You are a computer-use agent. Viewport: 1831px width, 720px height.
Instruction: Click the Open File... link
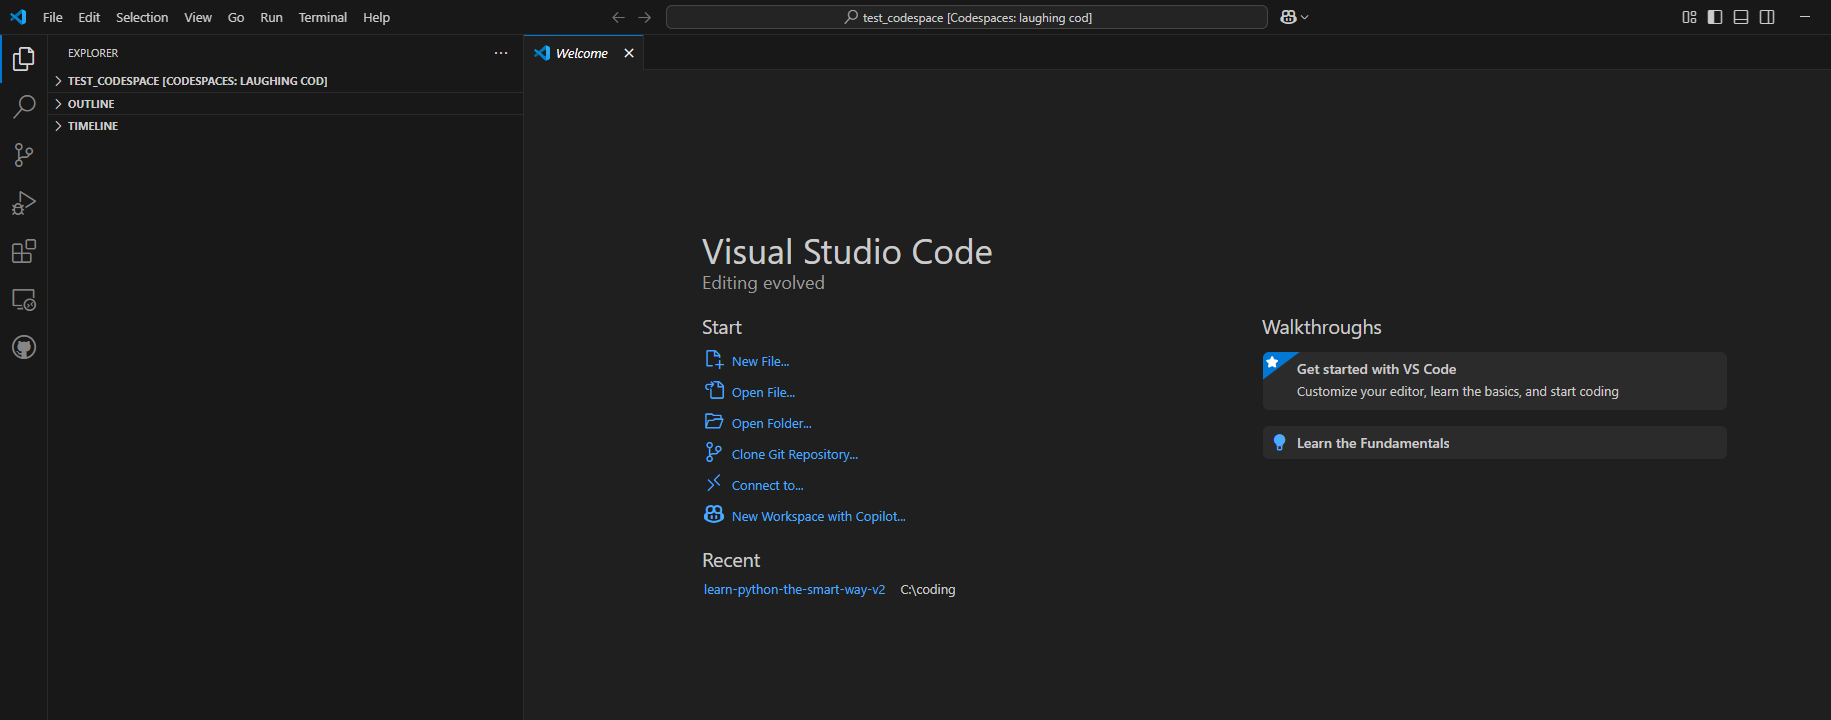point(763,393)
